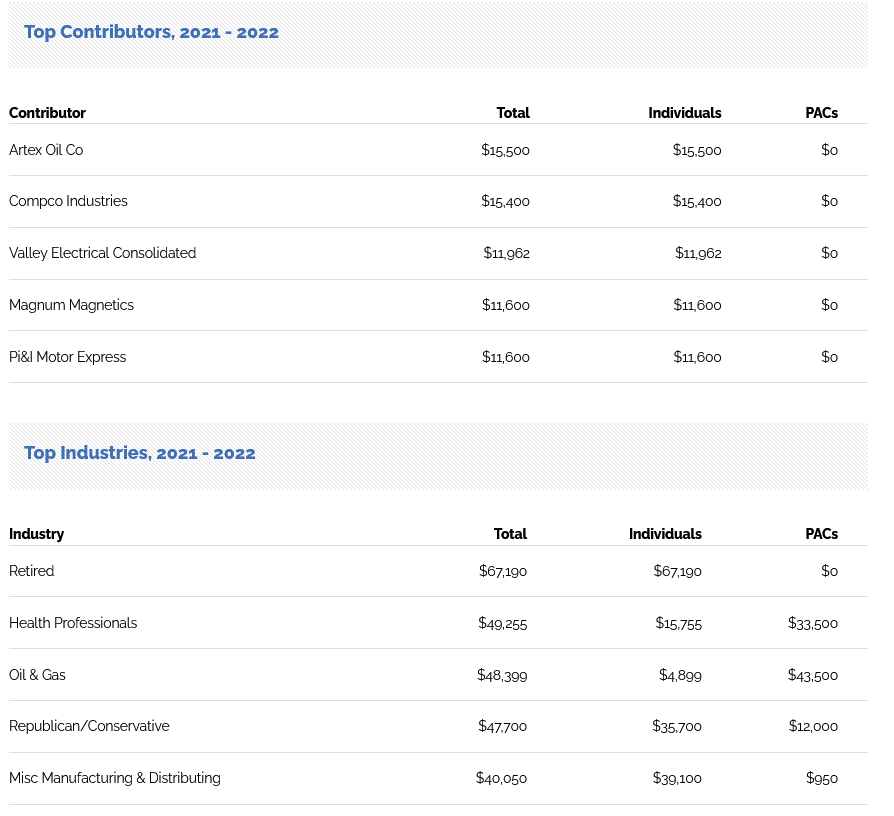The width and height of the screenshot is (894, 816).
Task: Click the PACs value for Compco Industries
Action: tap(830, 201)
